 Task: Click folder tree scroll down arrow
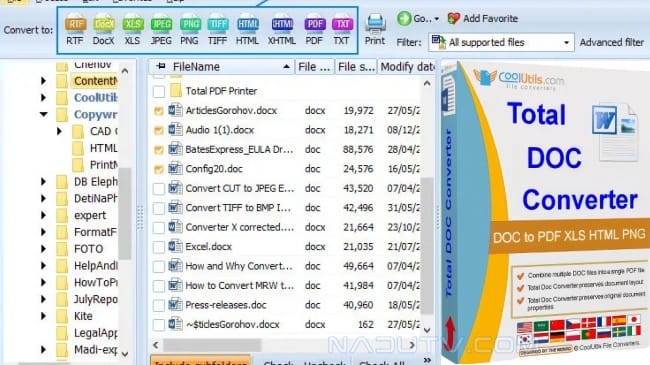pos(125,354)
